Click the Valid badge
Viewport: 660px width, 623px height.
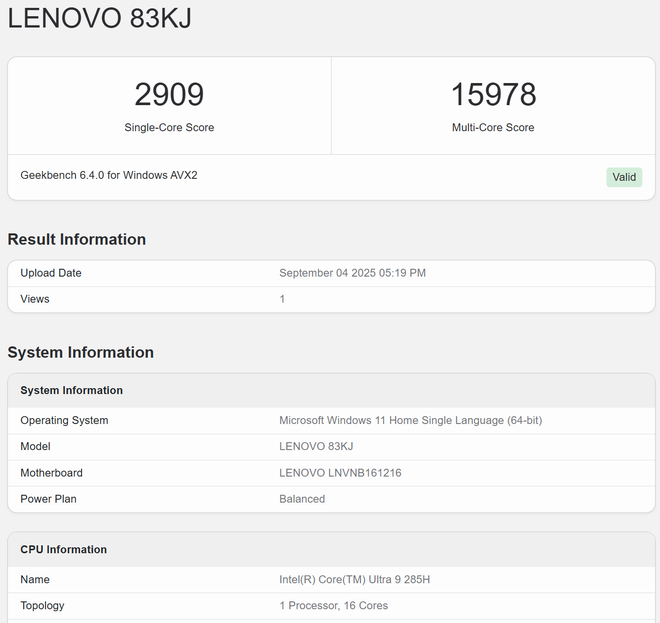coord(624,177)
